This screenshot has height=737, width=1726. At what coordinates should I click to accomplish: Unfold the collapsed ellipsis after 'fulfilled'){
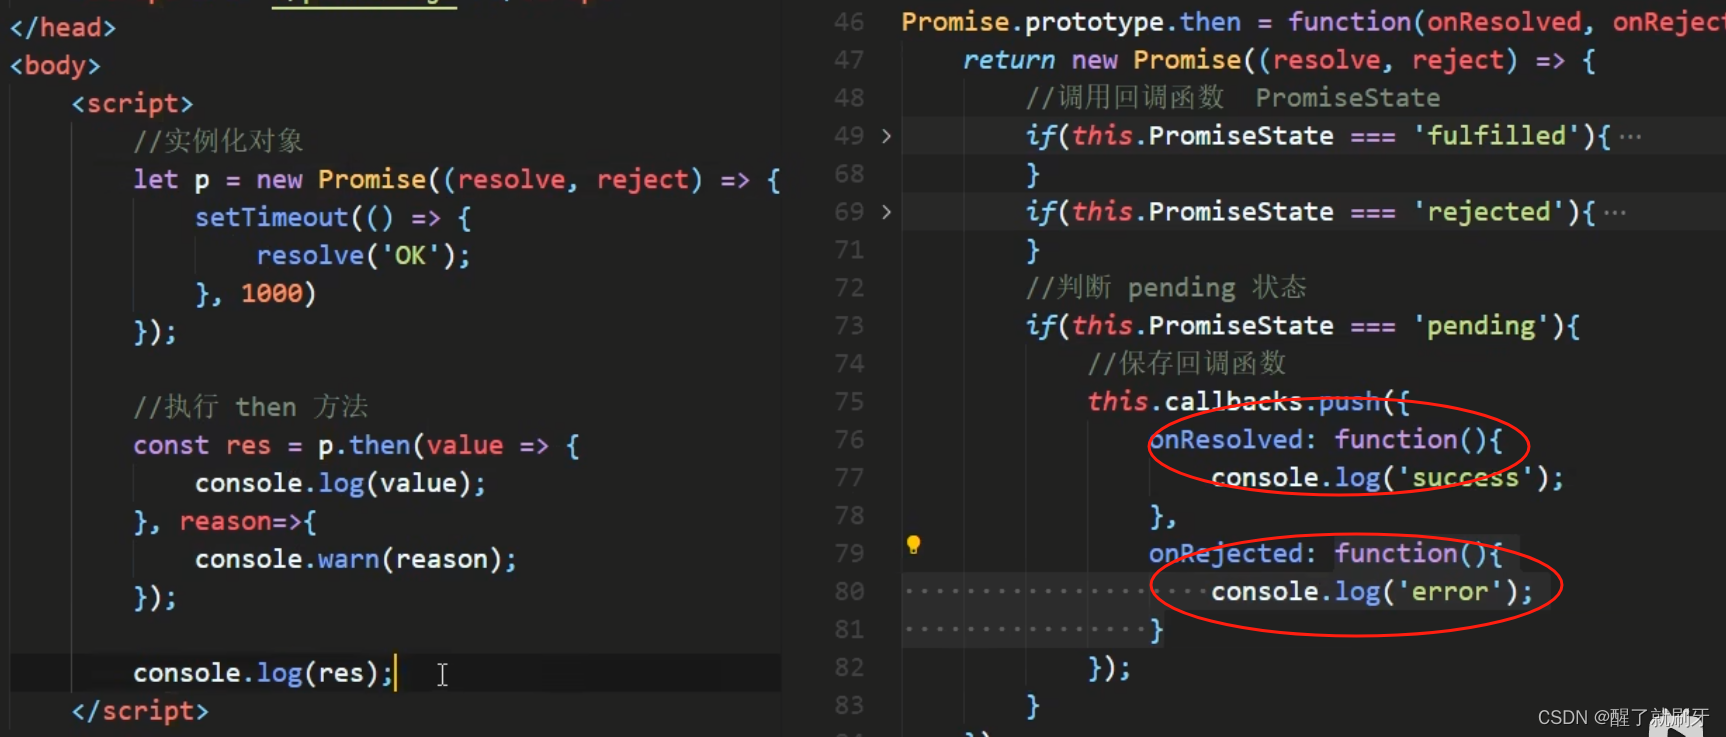(1630, 137)
